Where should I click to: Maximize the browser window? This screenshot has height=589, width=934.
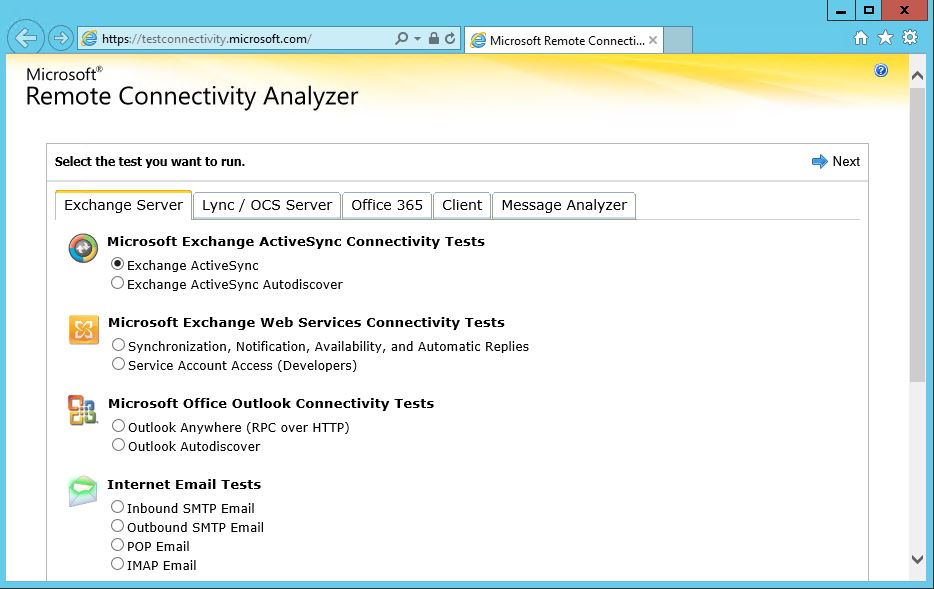[x=868, y=10]
